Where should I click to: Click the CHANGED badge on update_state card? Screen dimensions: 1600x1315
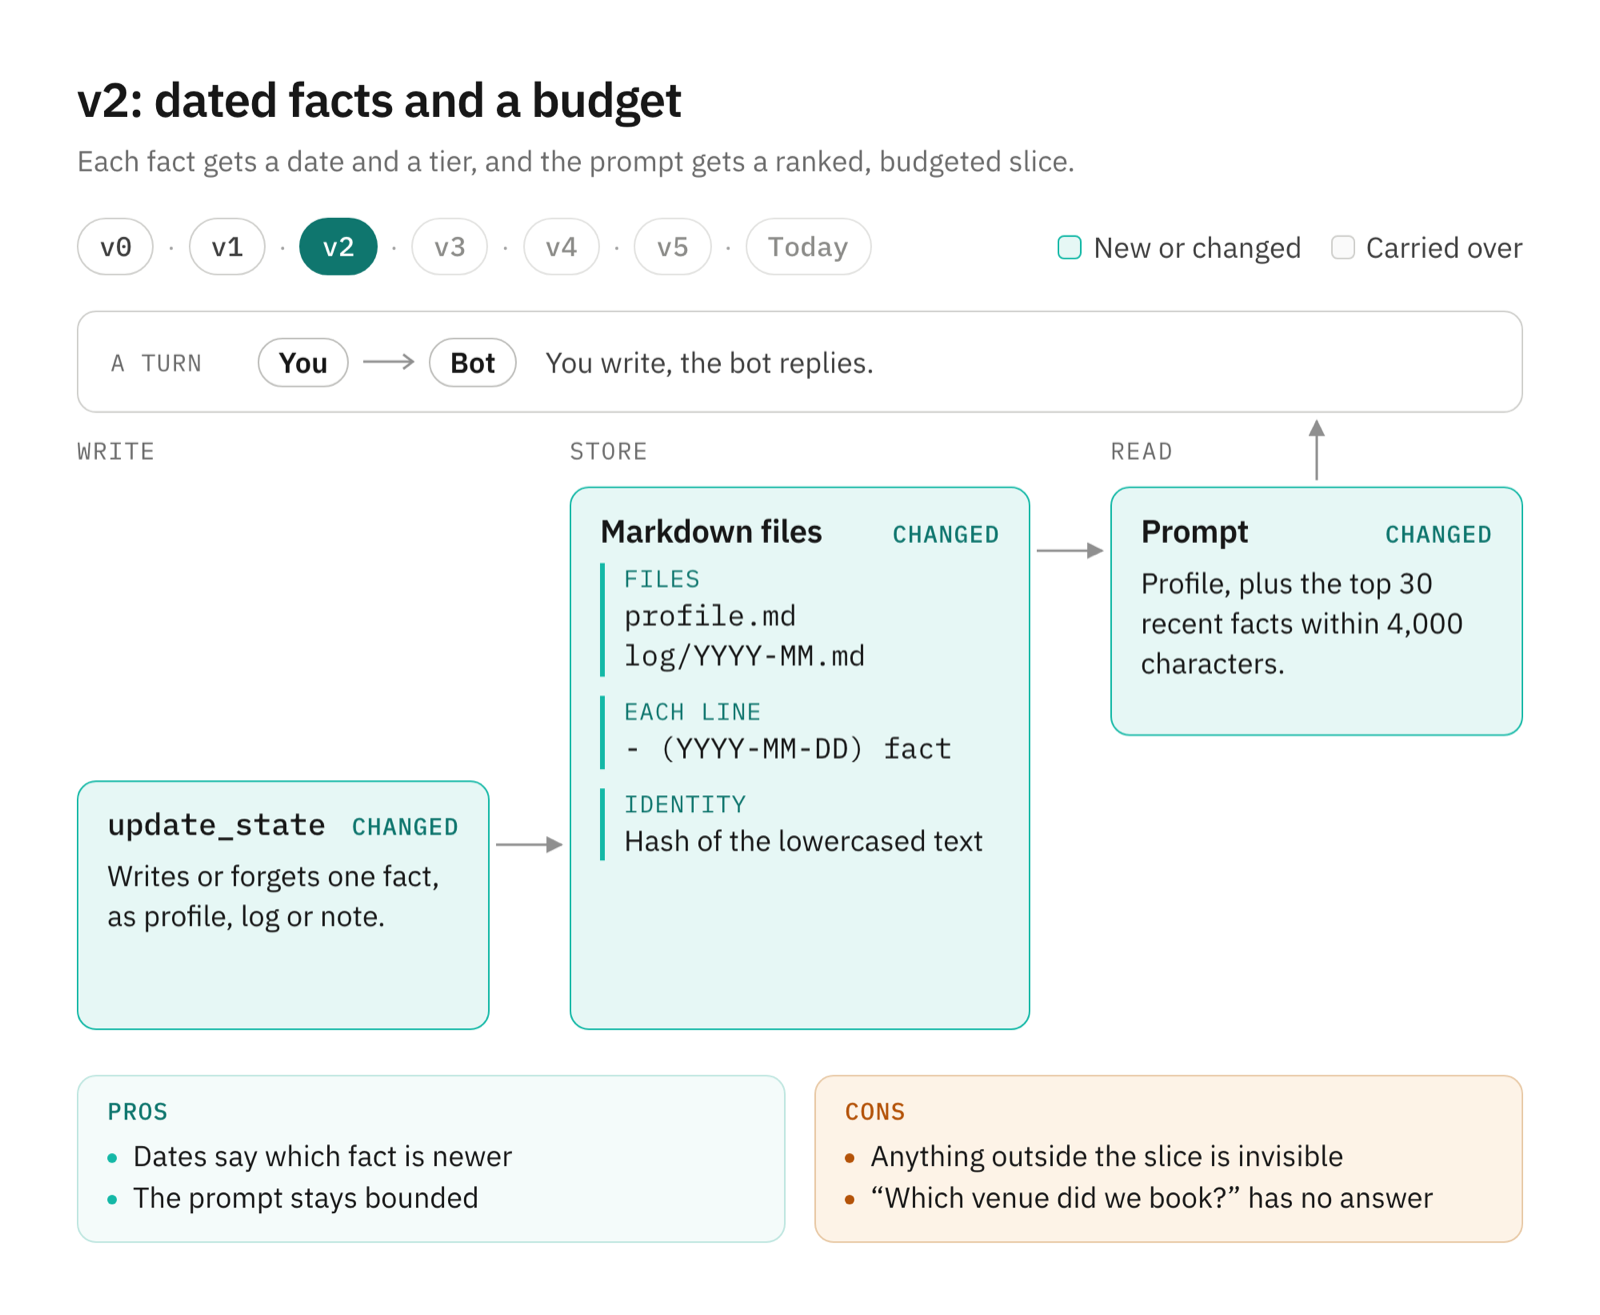[x=405, y=827]
